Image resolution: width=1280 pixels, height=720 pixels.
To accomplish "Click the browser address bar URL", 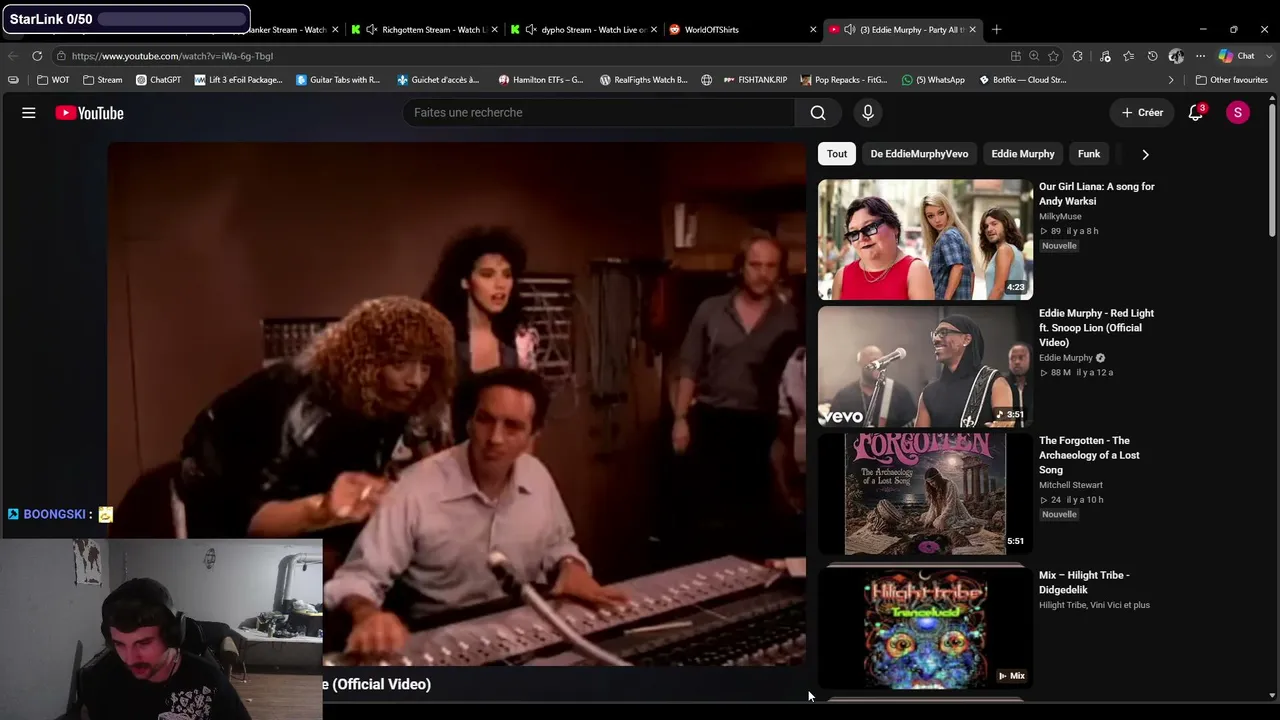I will (172, 56).
